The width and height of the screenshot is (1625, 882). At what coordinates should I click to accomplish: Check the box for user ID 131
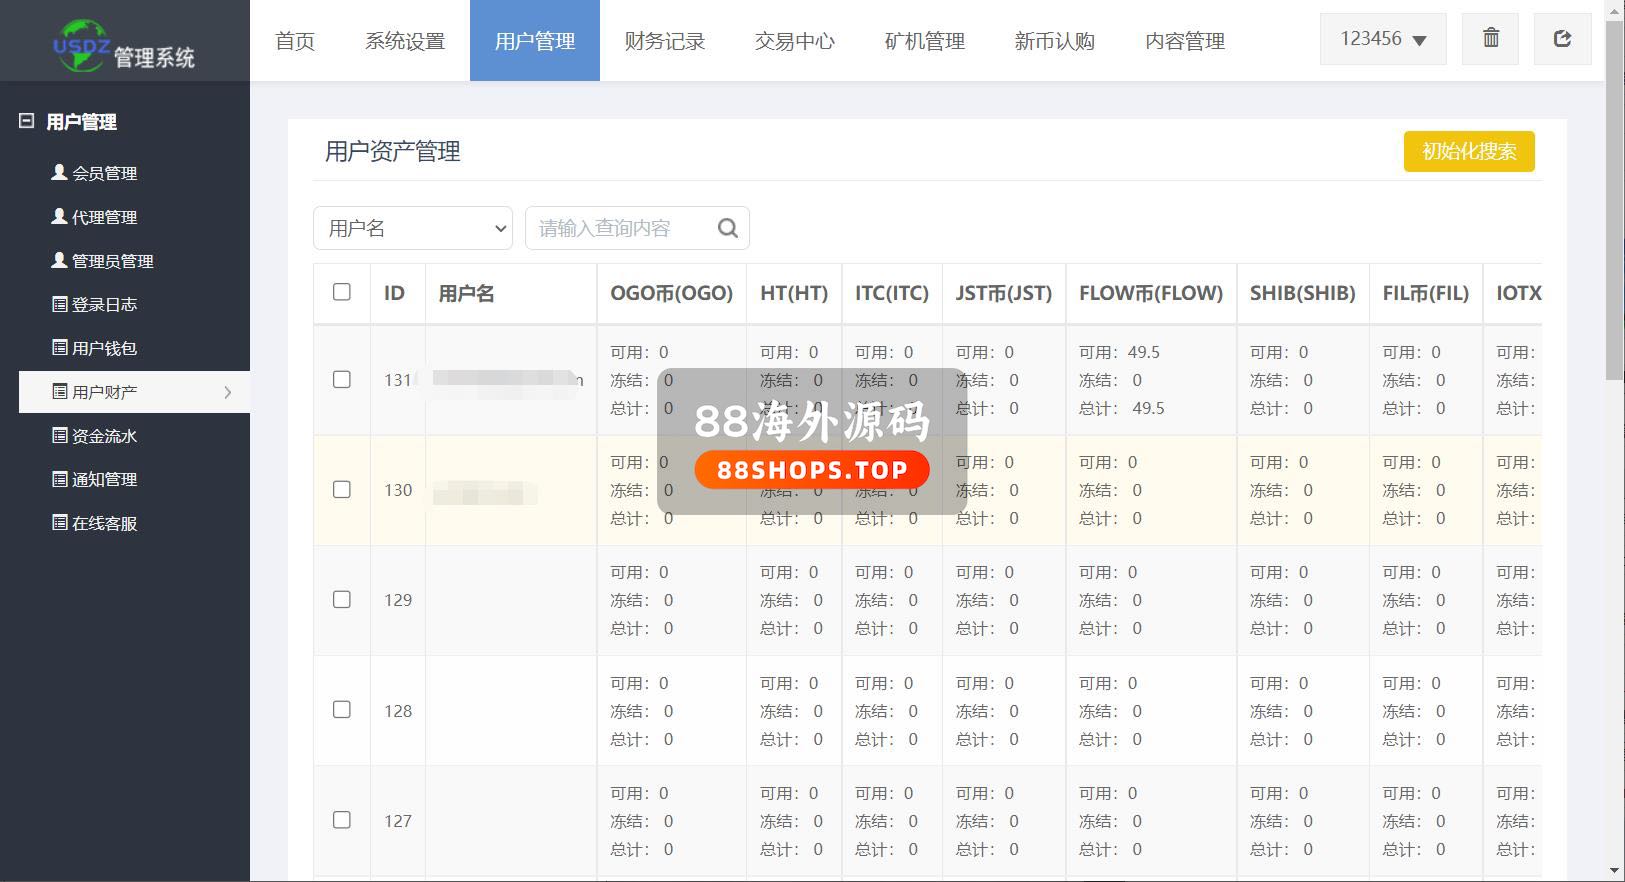[342, 380]
